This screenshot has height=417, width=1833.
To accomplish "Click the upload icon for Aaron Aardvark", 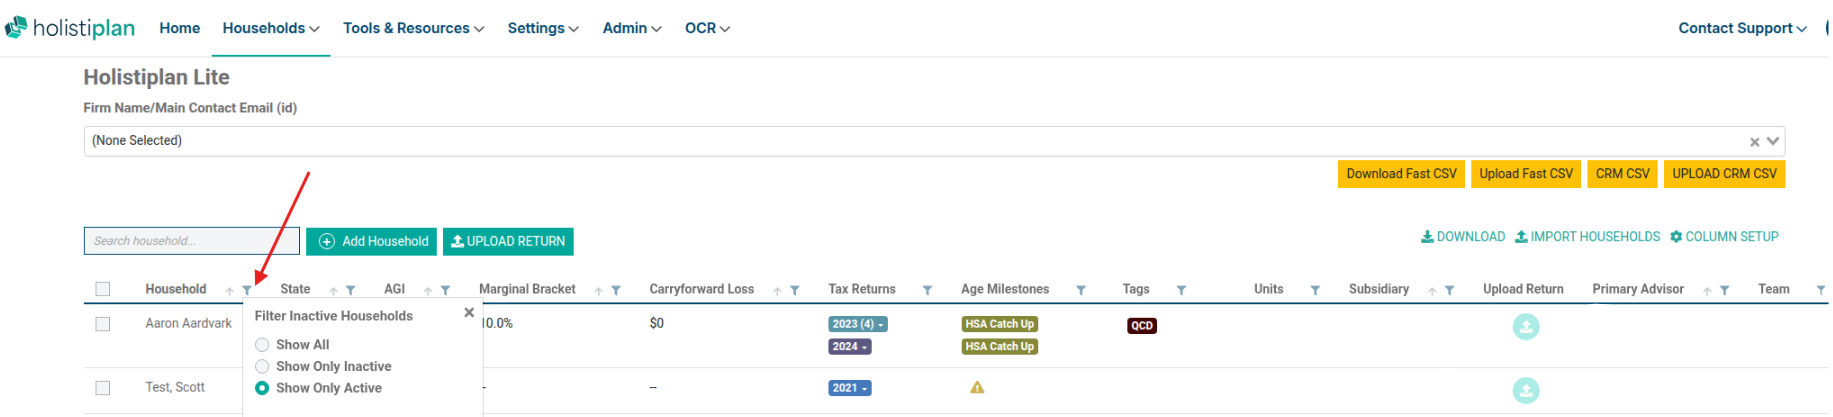I will tap(1525, 327).
